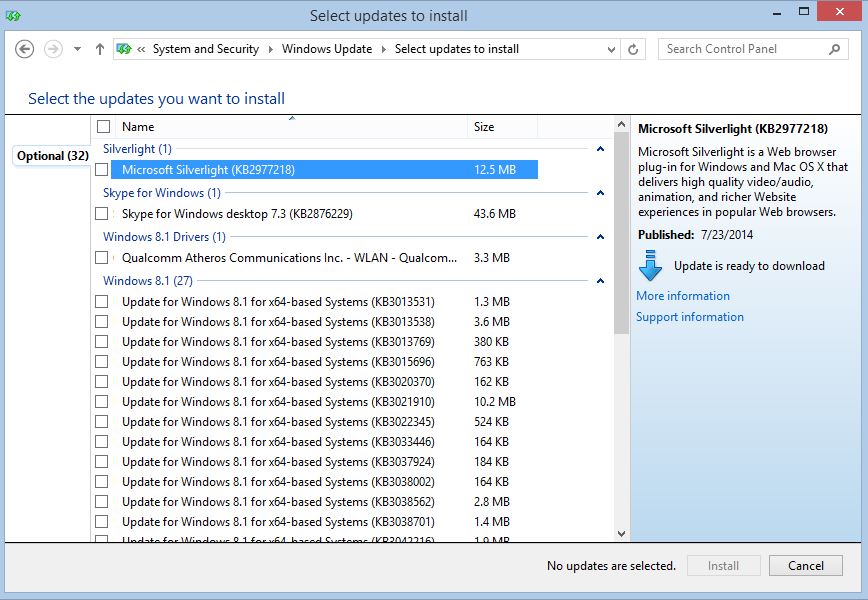This screenshot has height=600, width=868.
Task: Select the 'Select updates to install' breadcrumb
Action: (x=457, y=49)
